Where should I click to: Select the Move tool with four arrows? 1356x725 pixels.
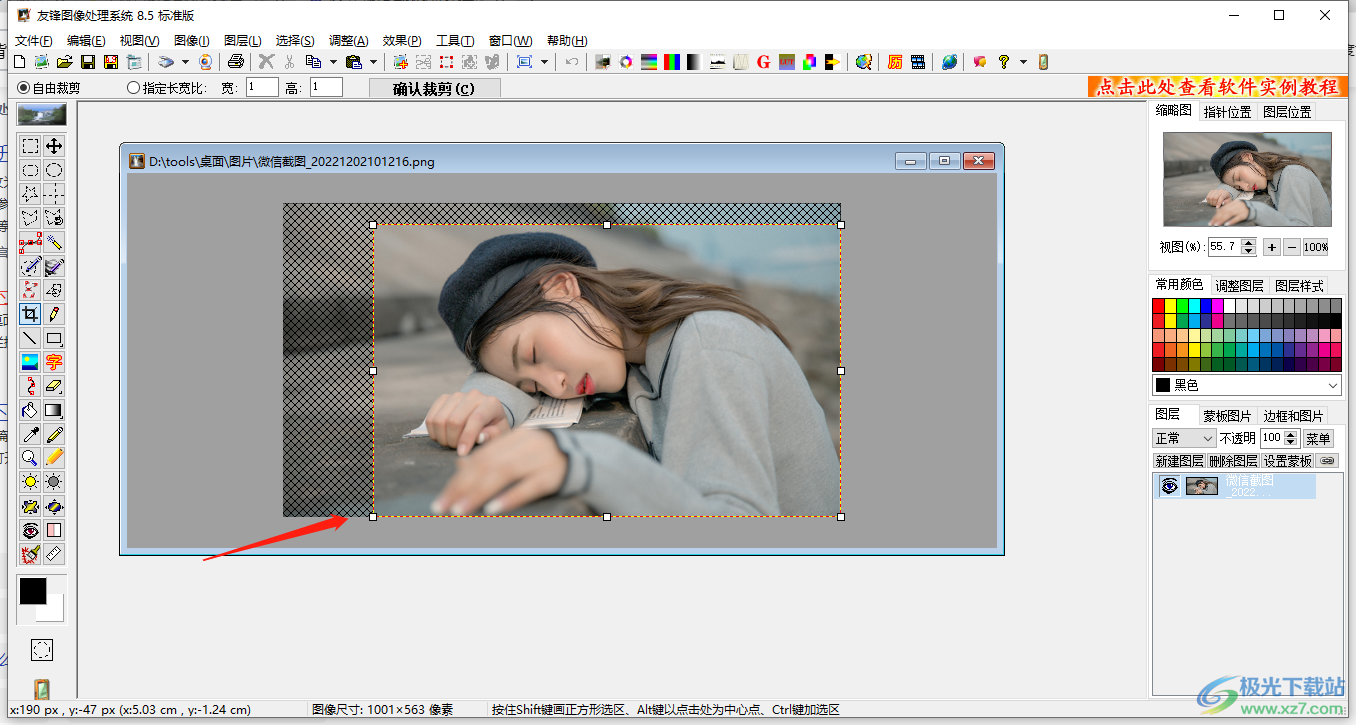point(55,146)
